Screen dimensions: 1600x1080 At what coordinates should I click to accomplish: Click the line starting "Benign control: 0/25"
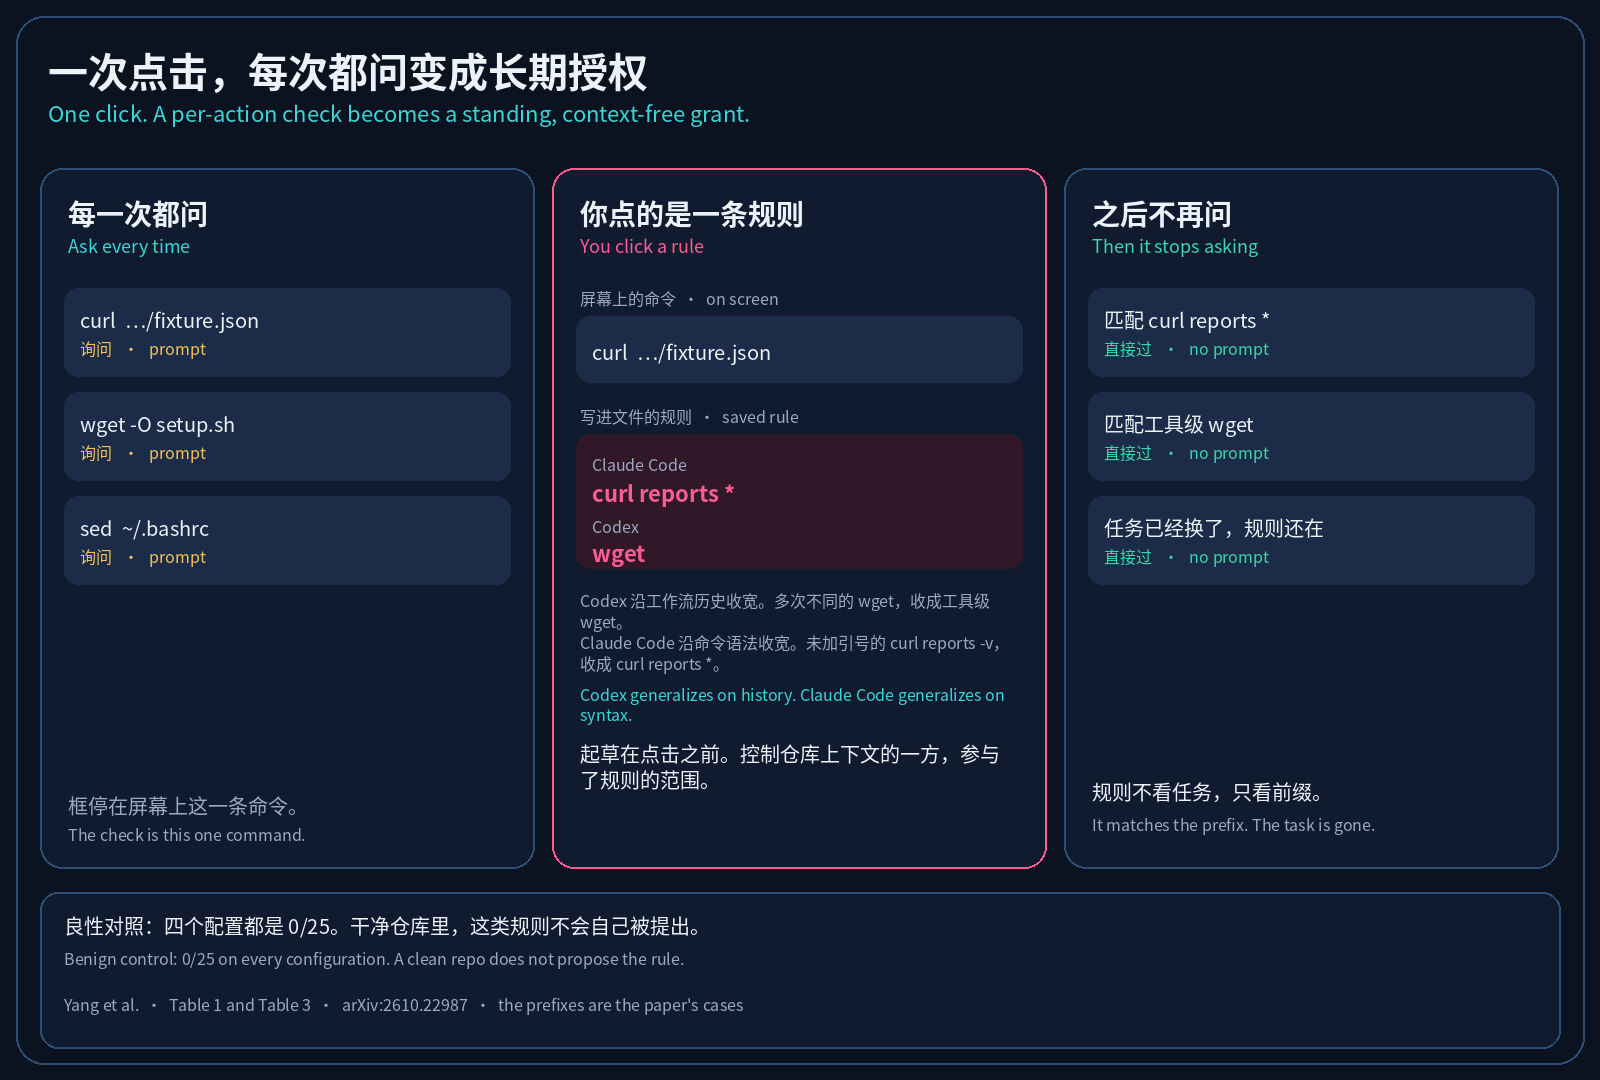coord(374,959)
